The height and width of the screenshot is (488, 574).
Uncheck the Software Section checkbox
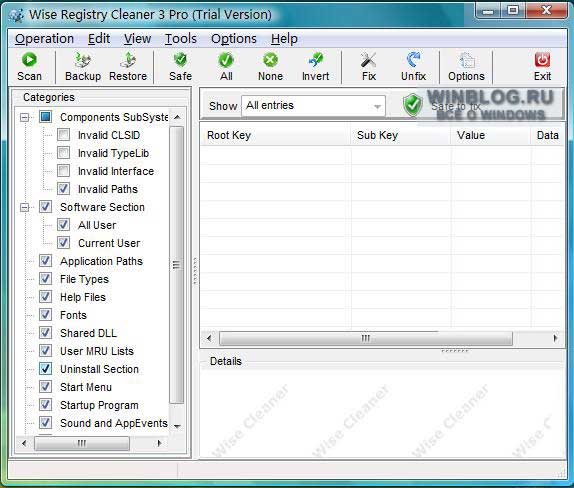pyautogui.click(x=45, y=206)
